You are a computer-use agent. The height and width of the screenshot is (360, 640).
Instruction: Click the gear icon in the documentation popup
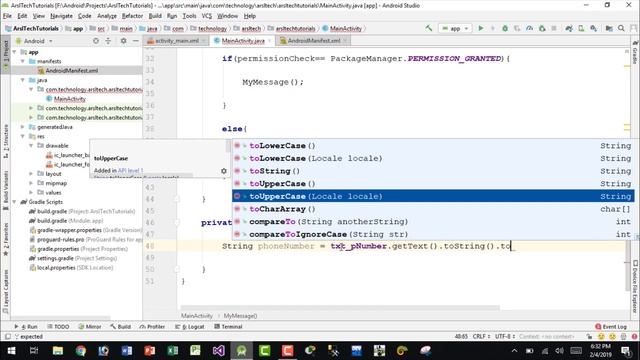[224, 171]
